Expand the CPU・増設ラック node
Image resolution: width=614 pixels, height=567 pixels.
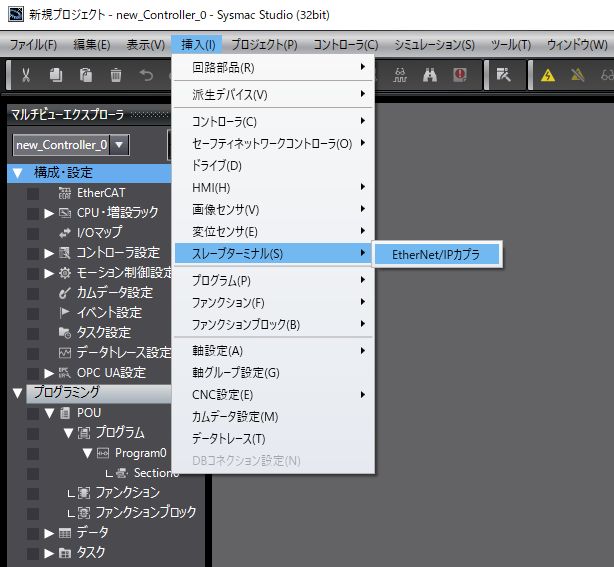49,213
